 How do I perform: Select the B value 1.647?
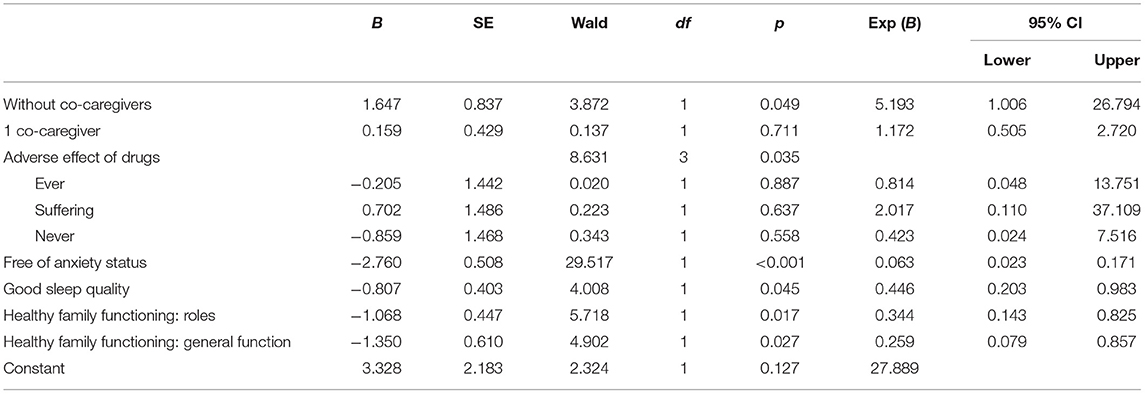coord(384,104)
